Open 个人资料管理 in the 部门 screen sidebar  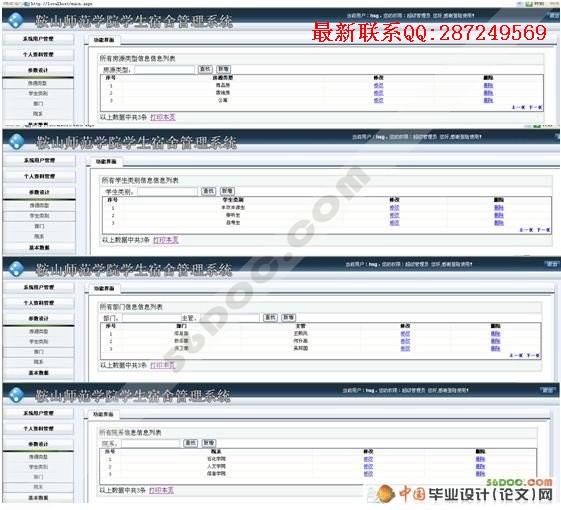[x=39, y=303]
